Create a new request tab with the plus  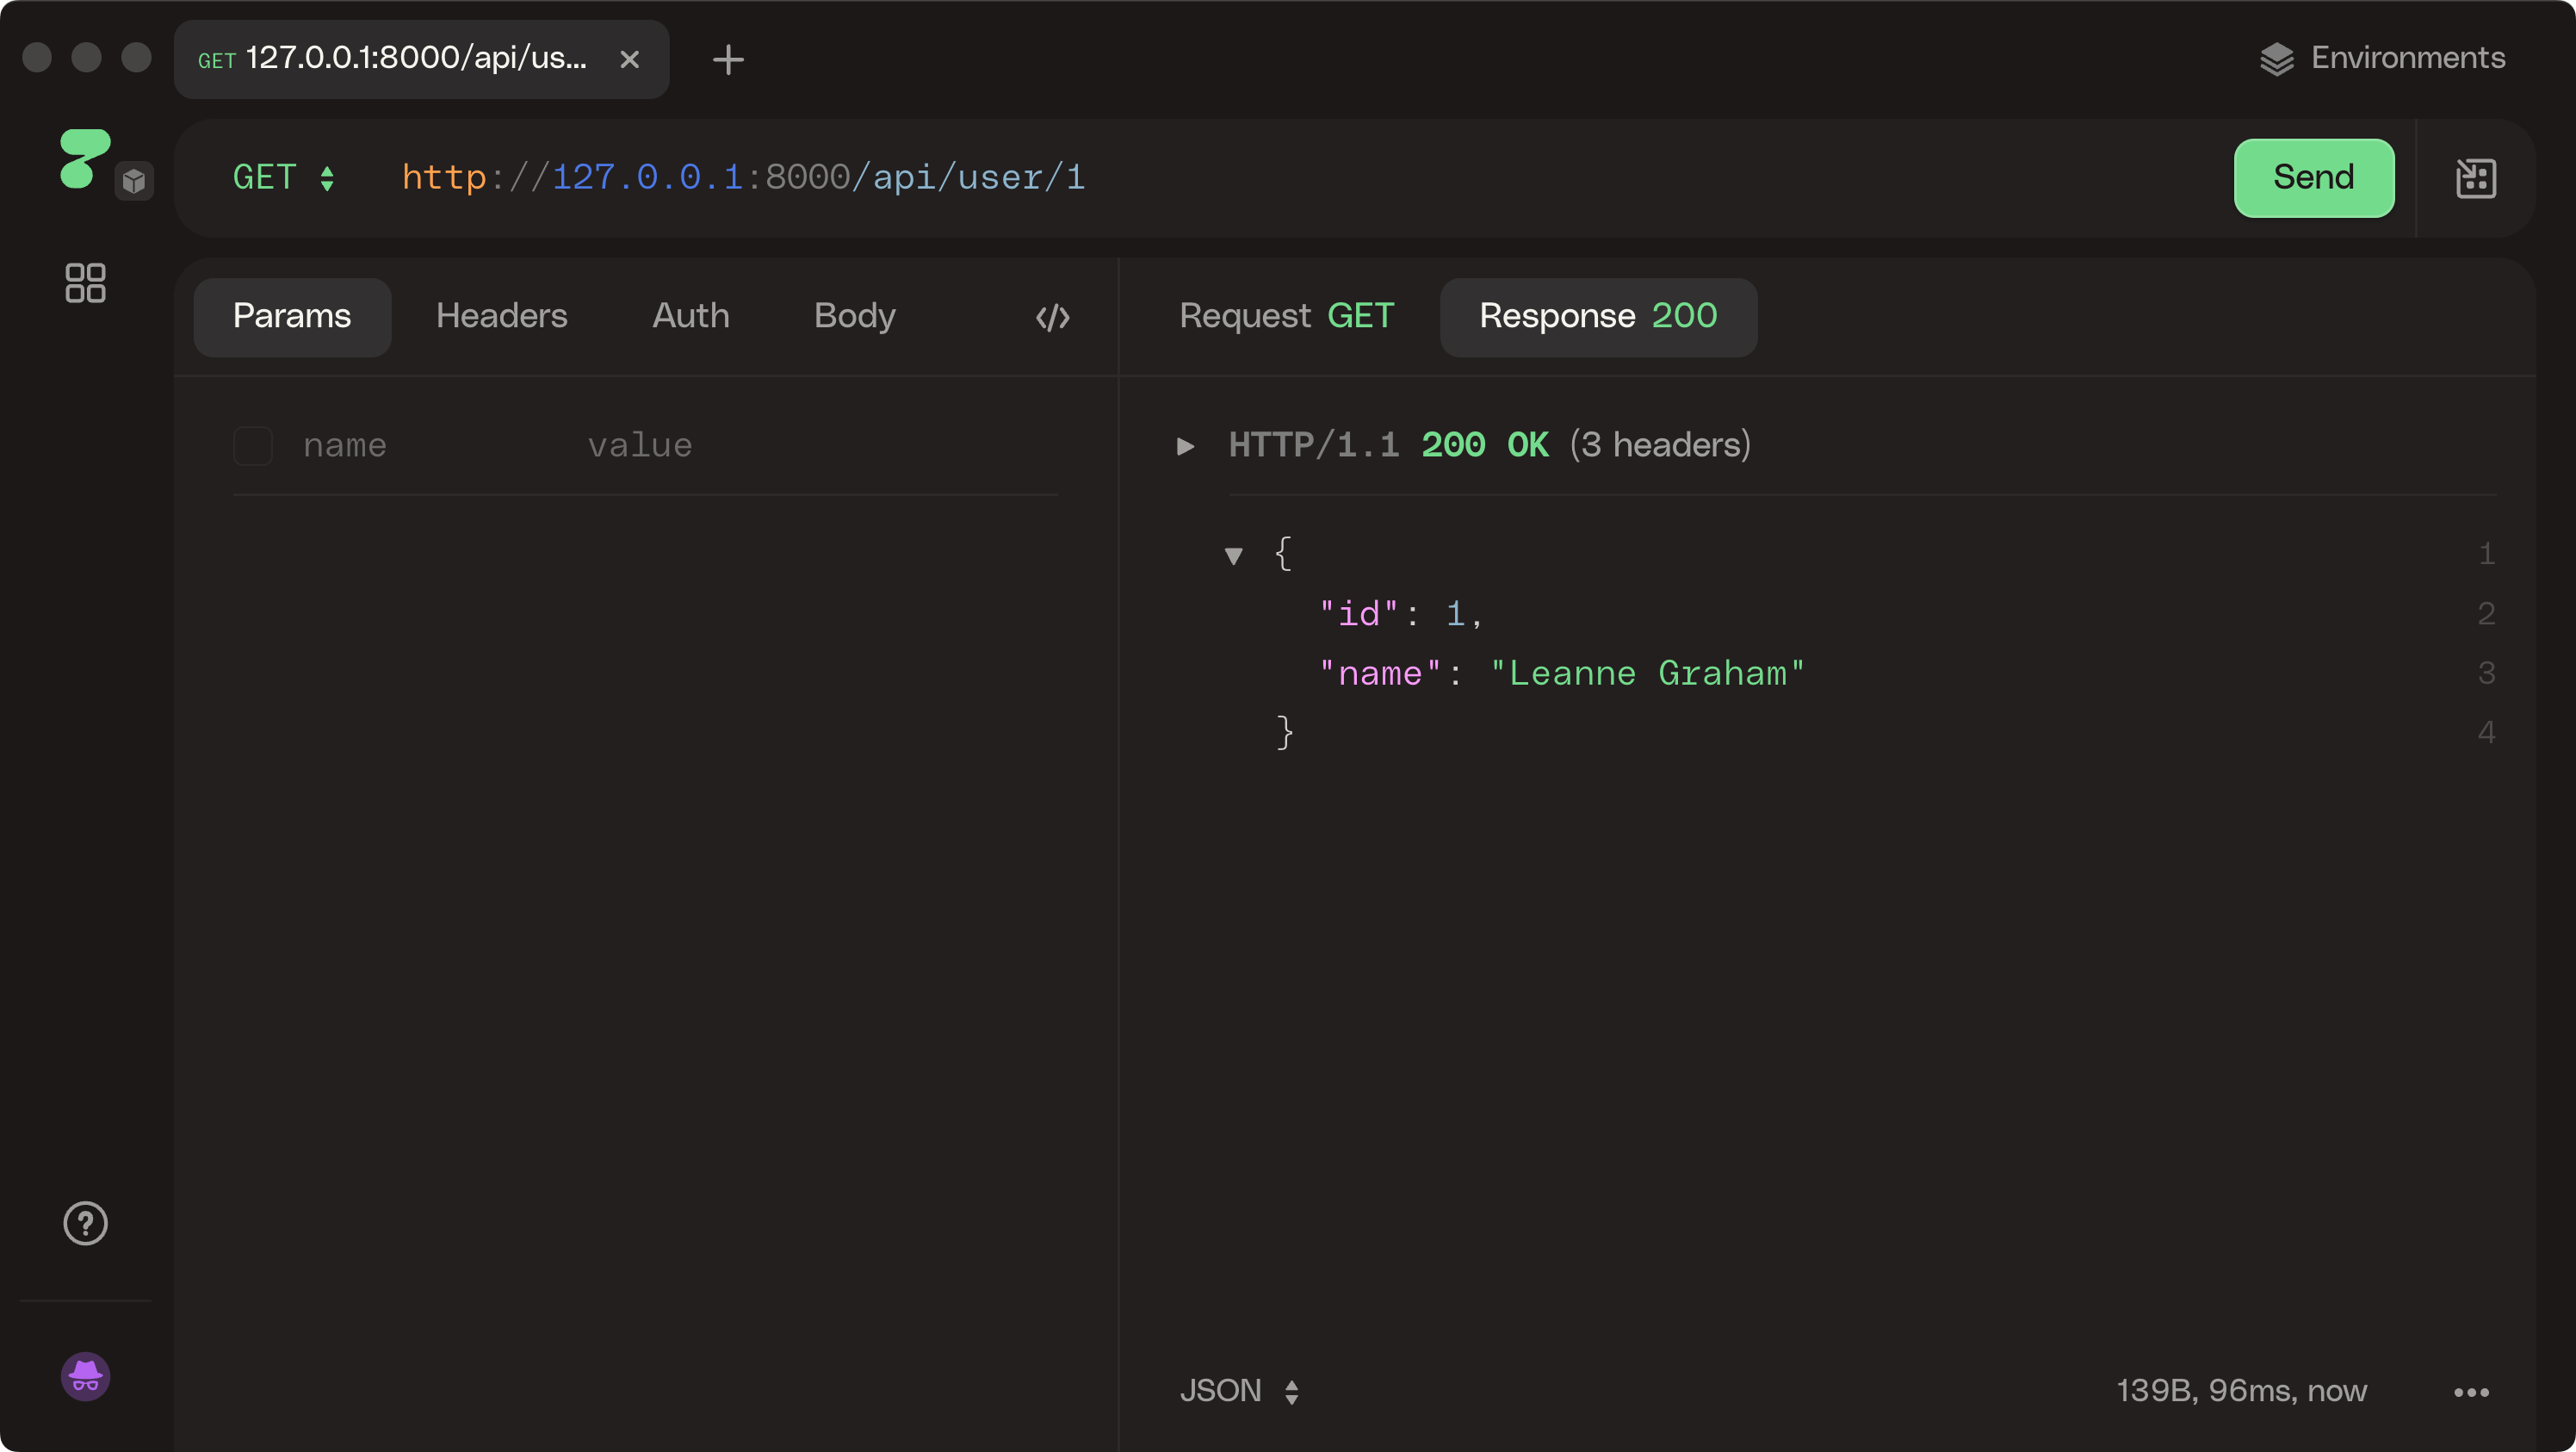coord(728,59)
